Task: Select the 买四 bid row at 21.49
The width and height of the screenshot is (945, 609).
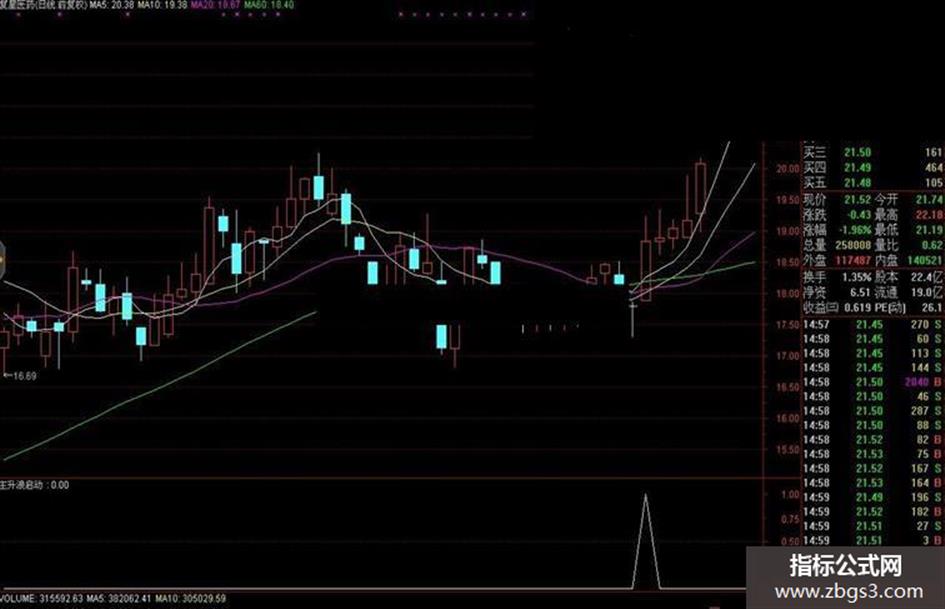Action: [x=873, y=168]
